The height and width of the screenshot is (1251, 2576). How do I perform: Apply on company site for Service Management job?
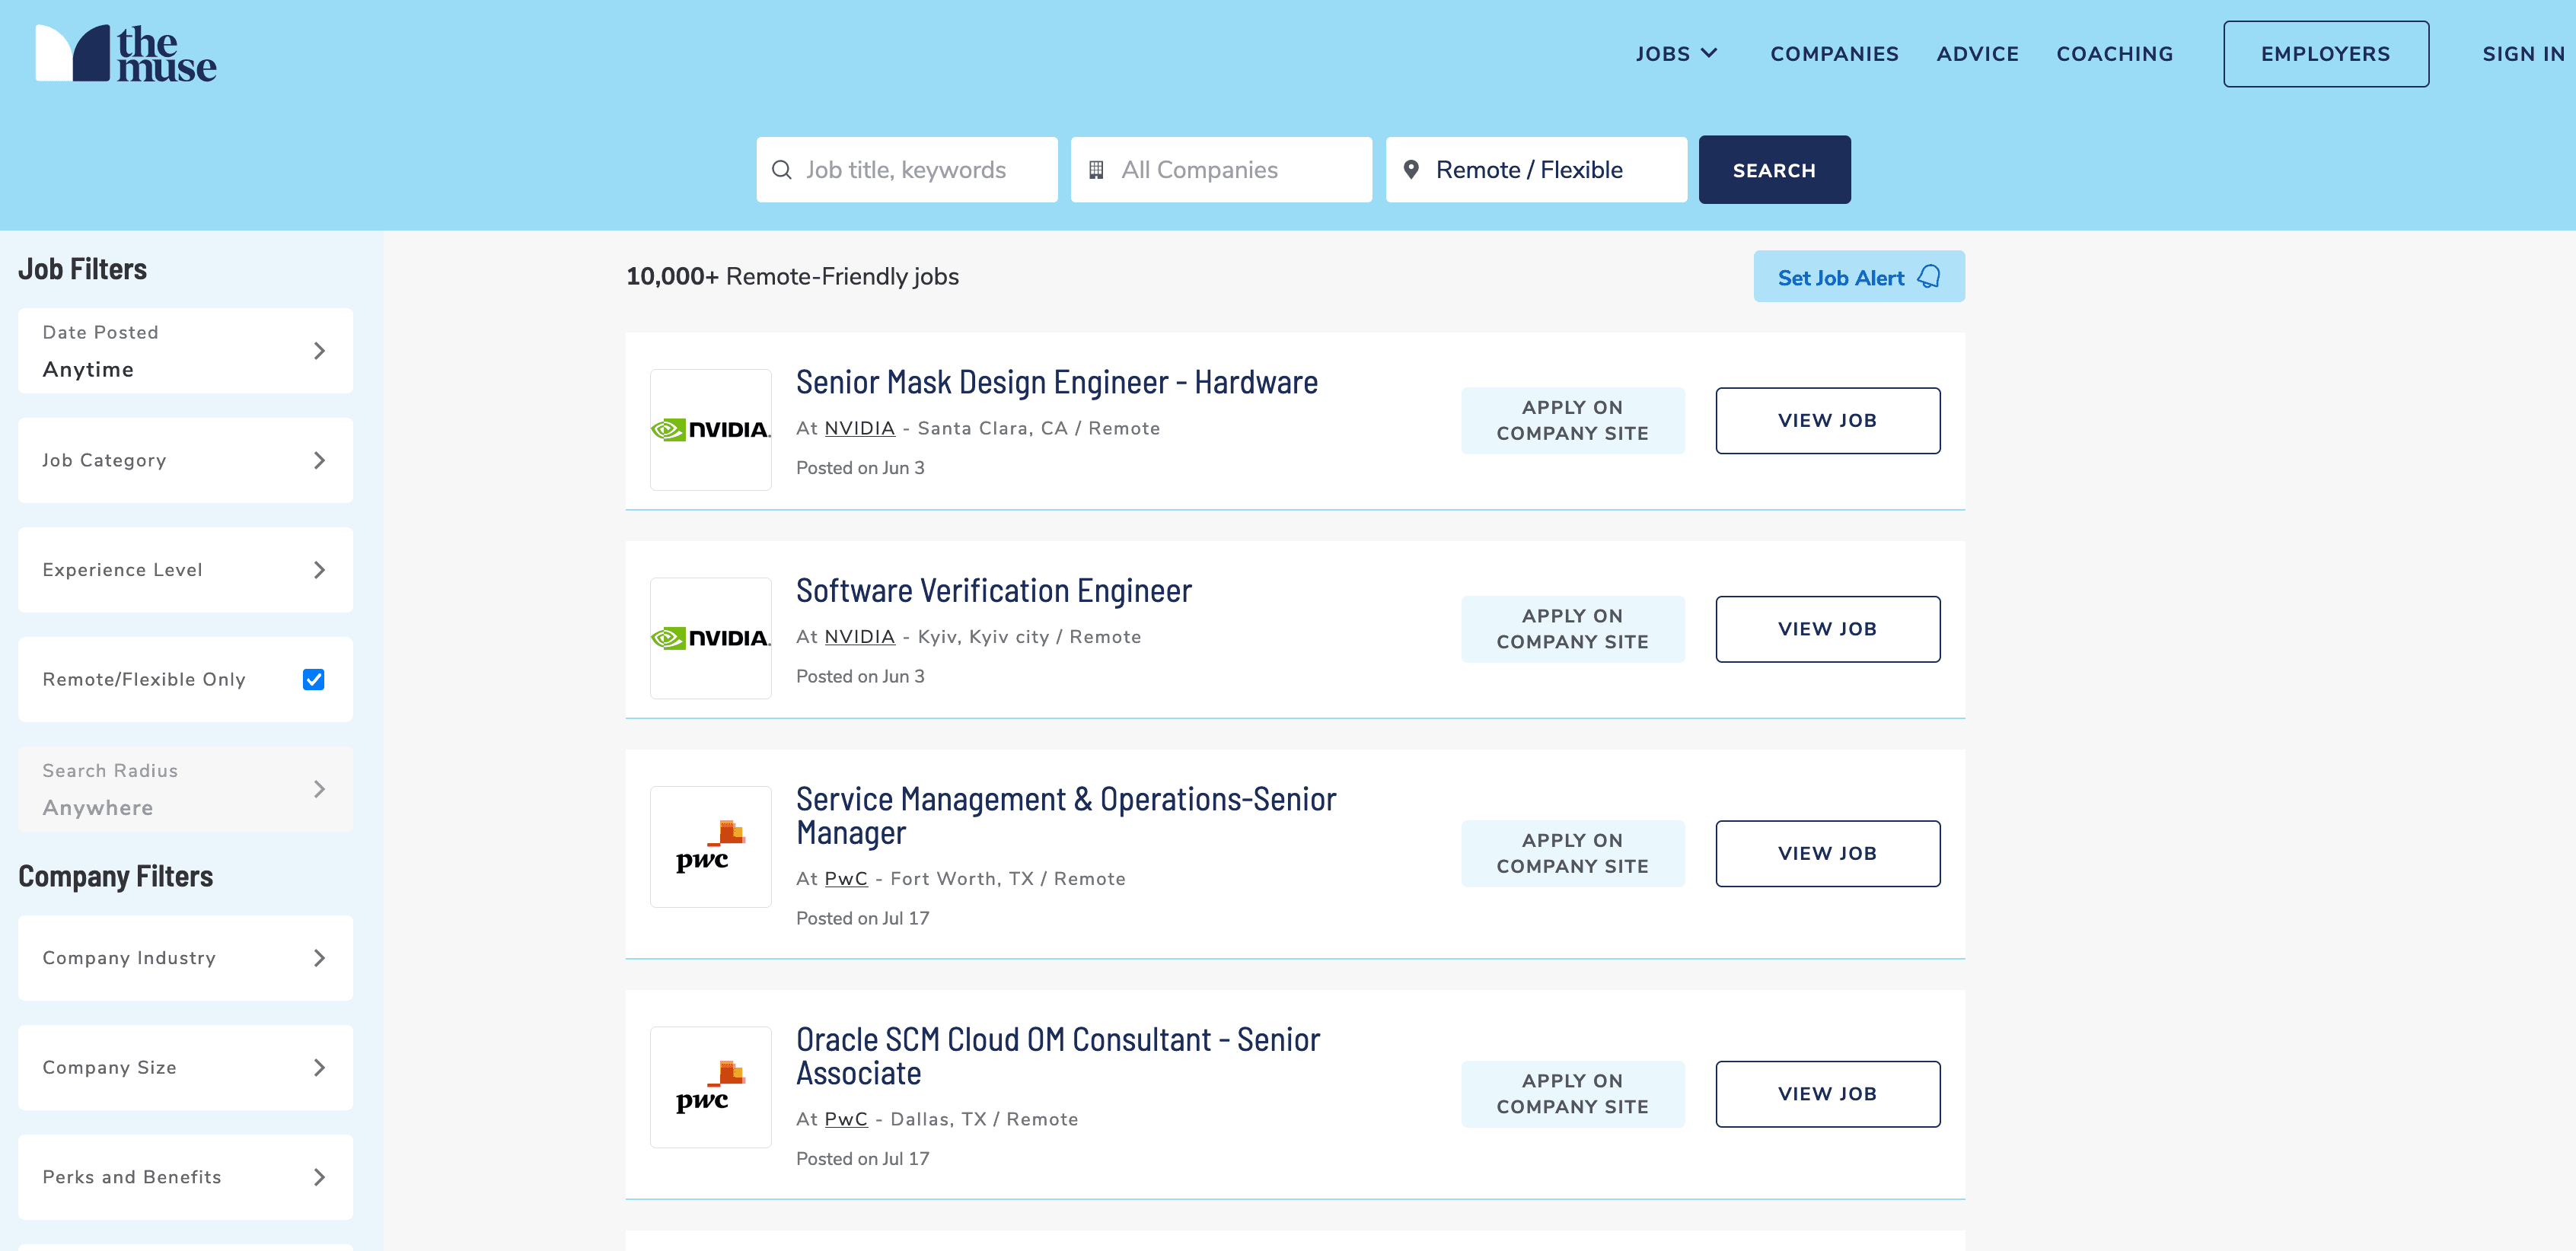tap(1572, 854)
